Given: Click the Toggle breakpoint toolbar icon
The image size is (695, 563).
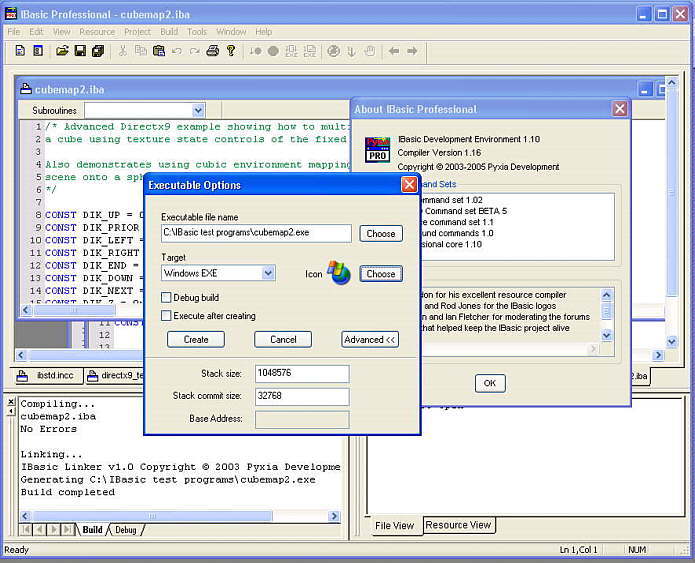Looking at the screenshot, I should pos(255,51).
